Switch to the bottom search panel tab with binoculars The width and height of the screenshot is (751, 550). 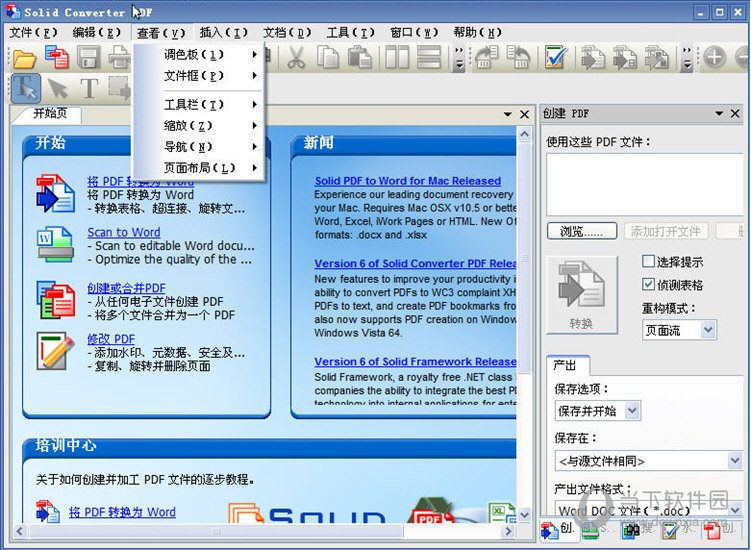point(637,529)
